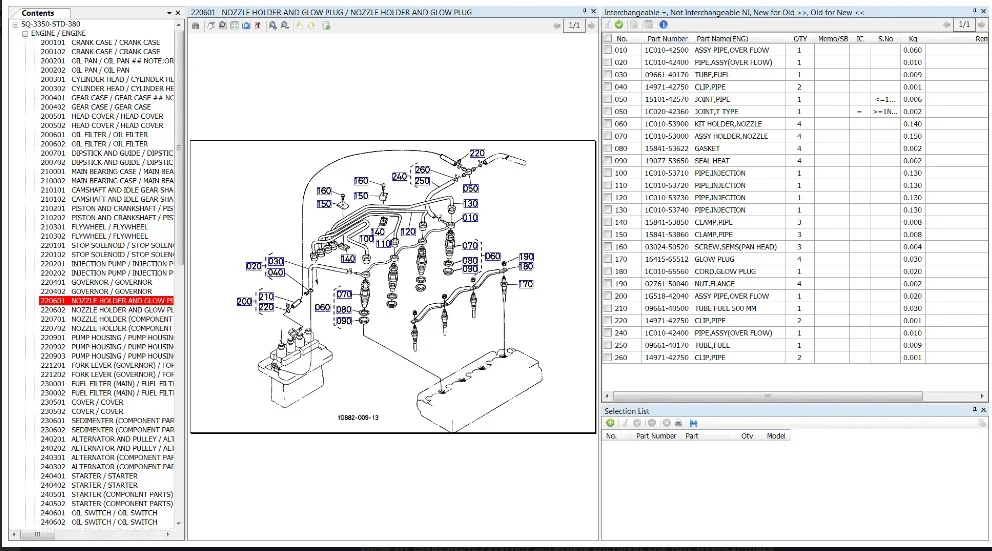
Task: Collapse the SQ-3350-STD-380 tree root node
Action: 15,24
